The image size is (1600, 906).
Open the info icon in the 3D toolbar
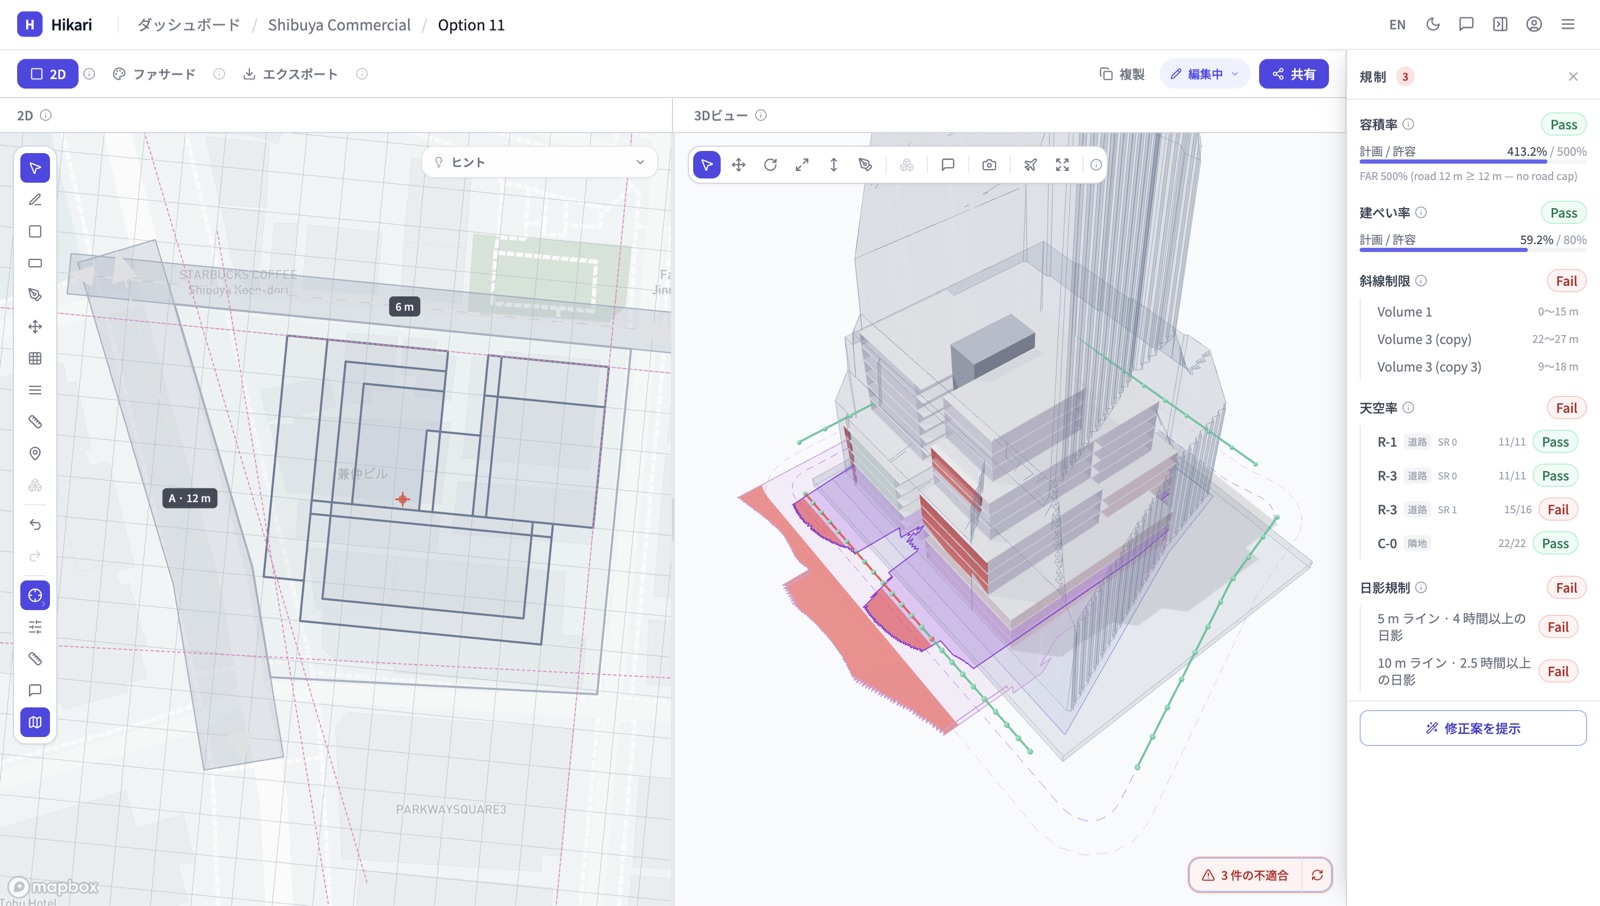1096,165
